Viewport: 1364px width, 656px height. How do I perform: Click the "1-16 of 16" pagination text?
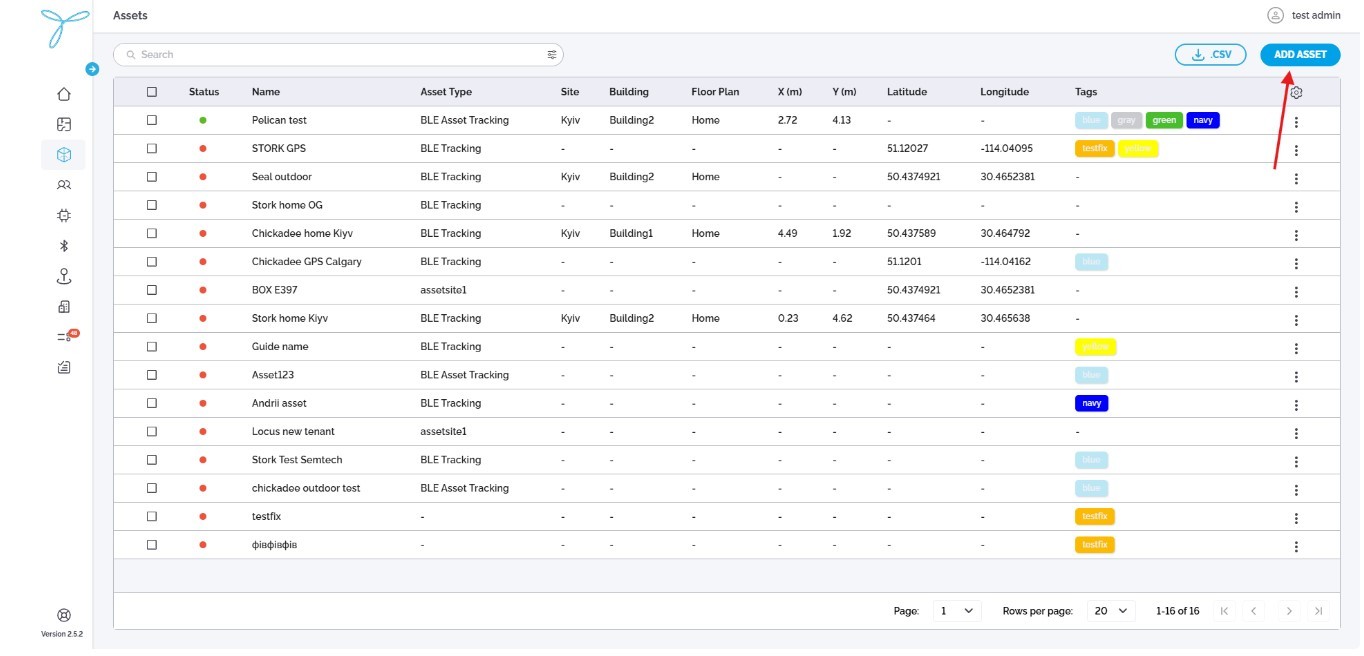click(1177, 611)
